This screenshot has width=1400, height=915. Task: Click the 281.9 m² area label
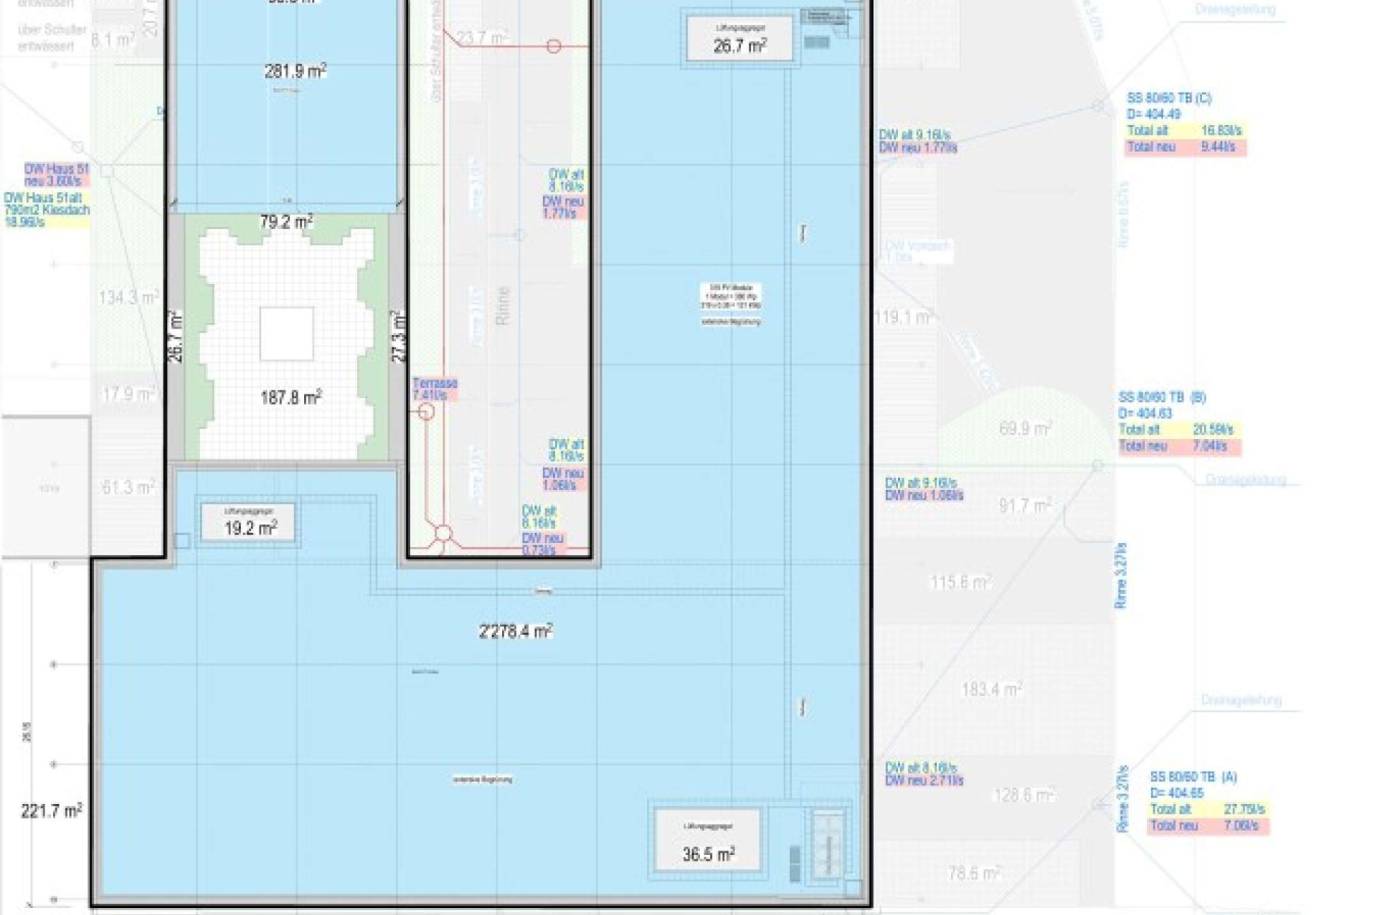coord(295,71)
